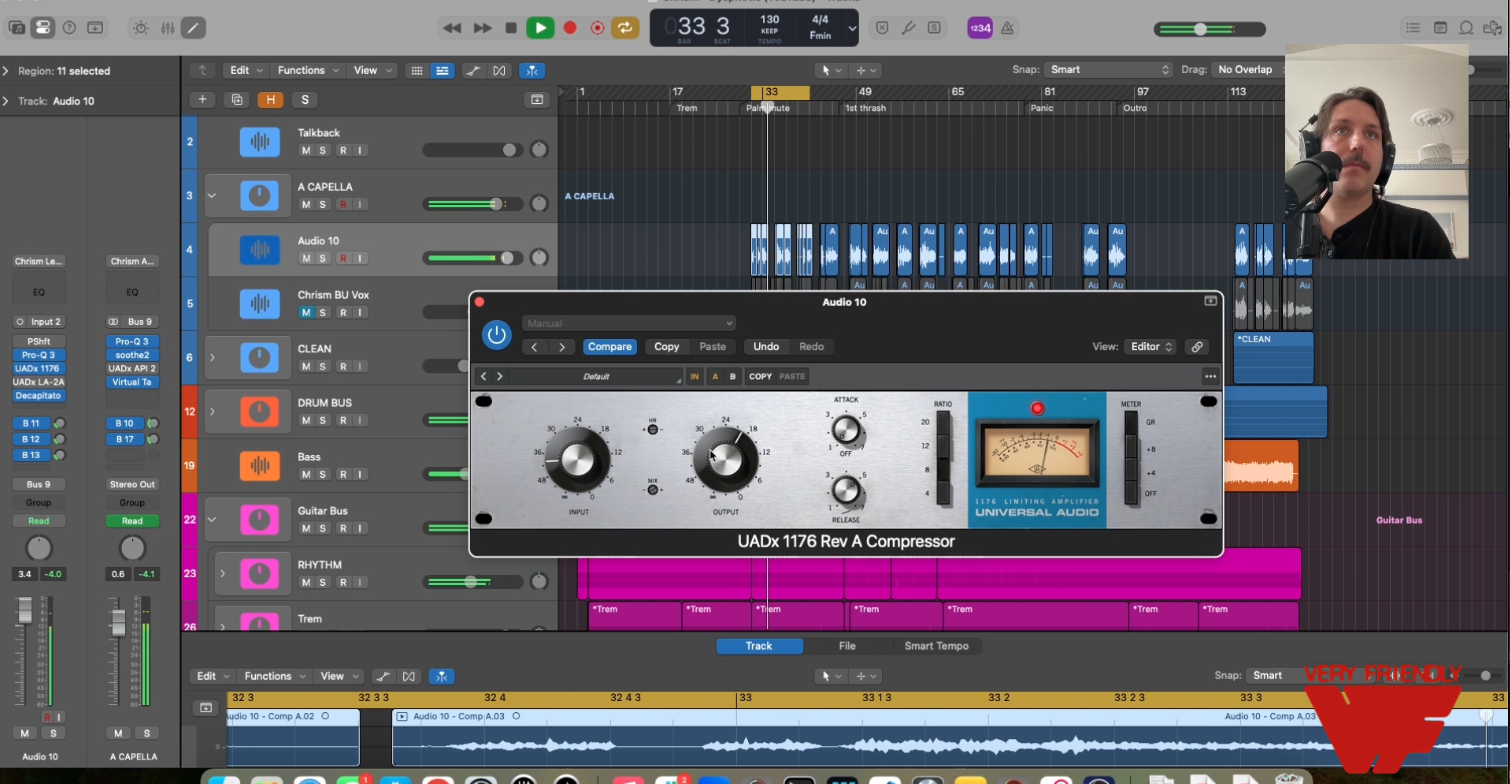This screenshot has width=1510, height=784.
Task: Open the Manual preset dropdown in plugin
Action: coord(629,323)
